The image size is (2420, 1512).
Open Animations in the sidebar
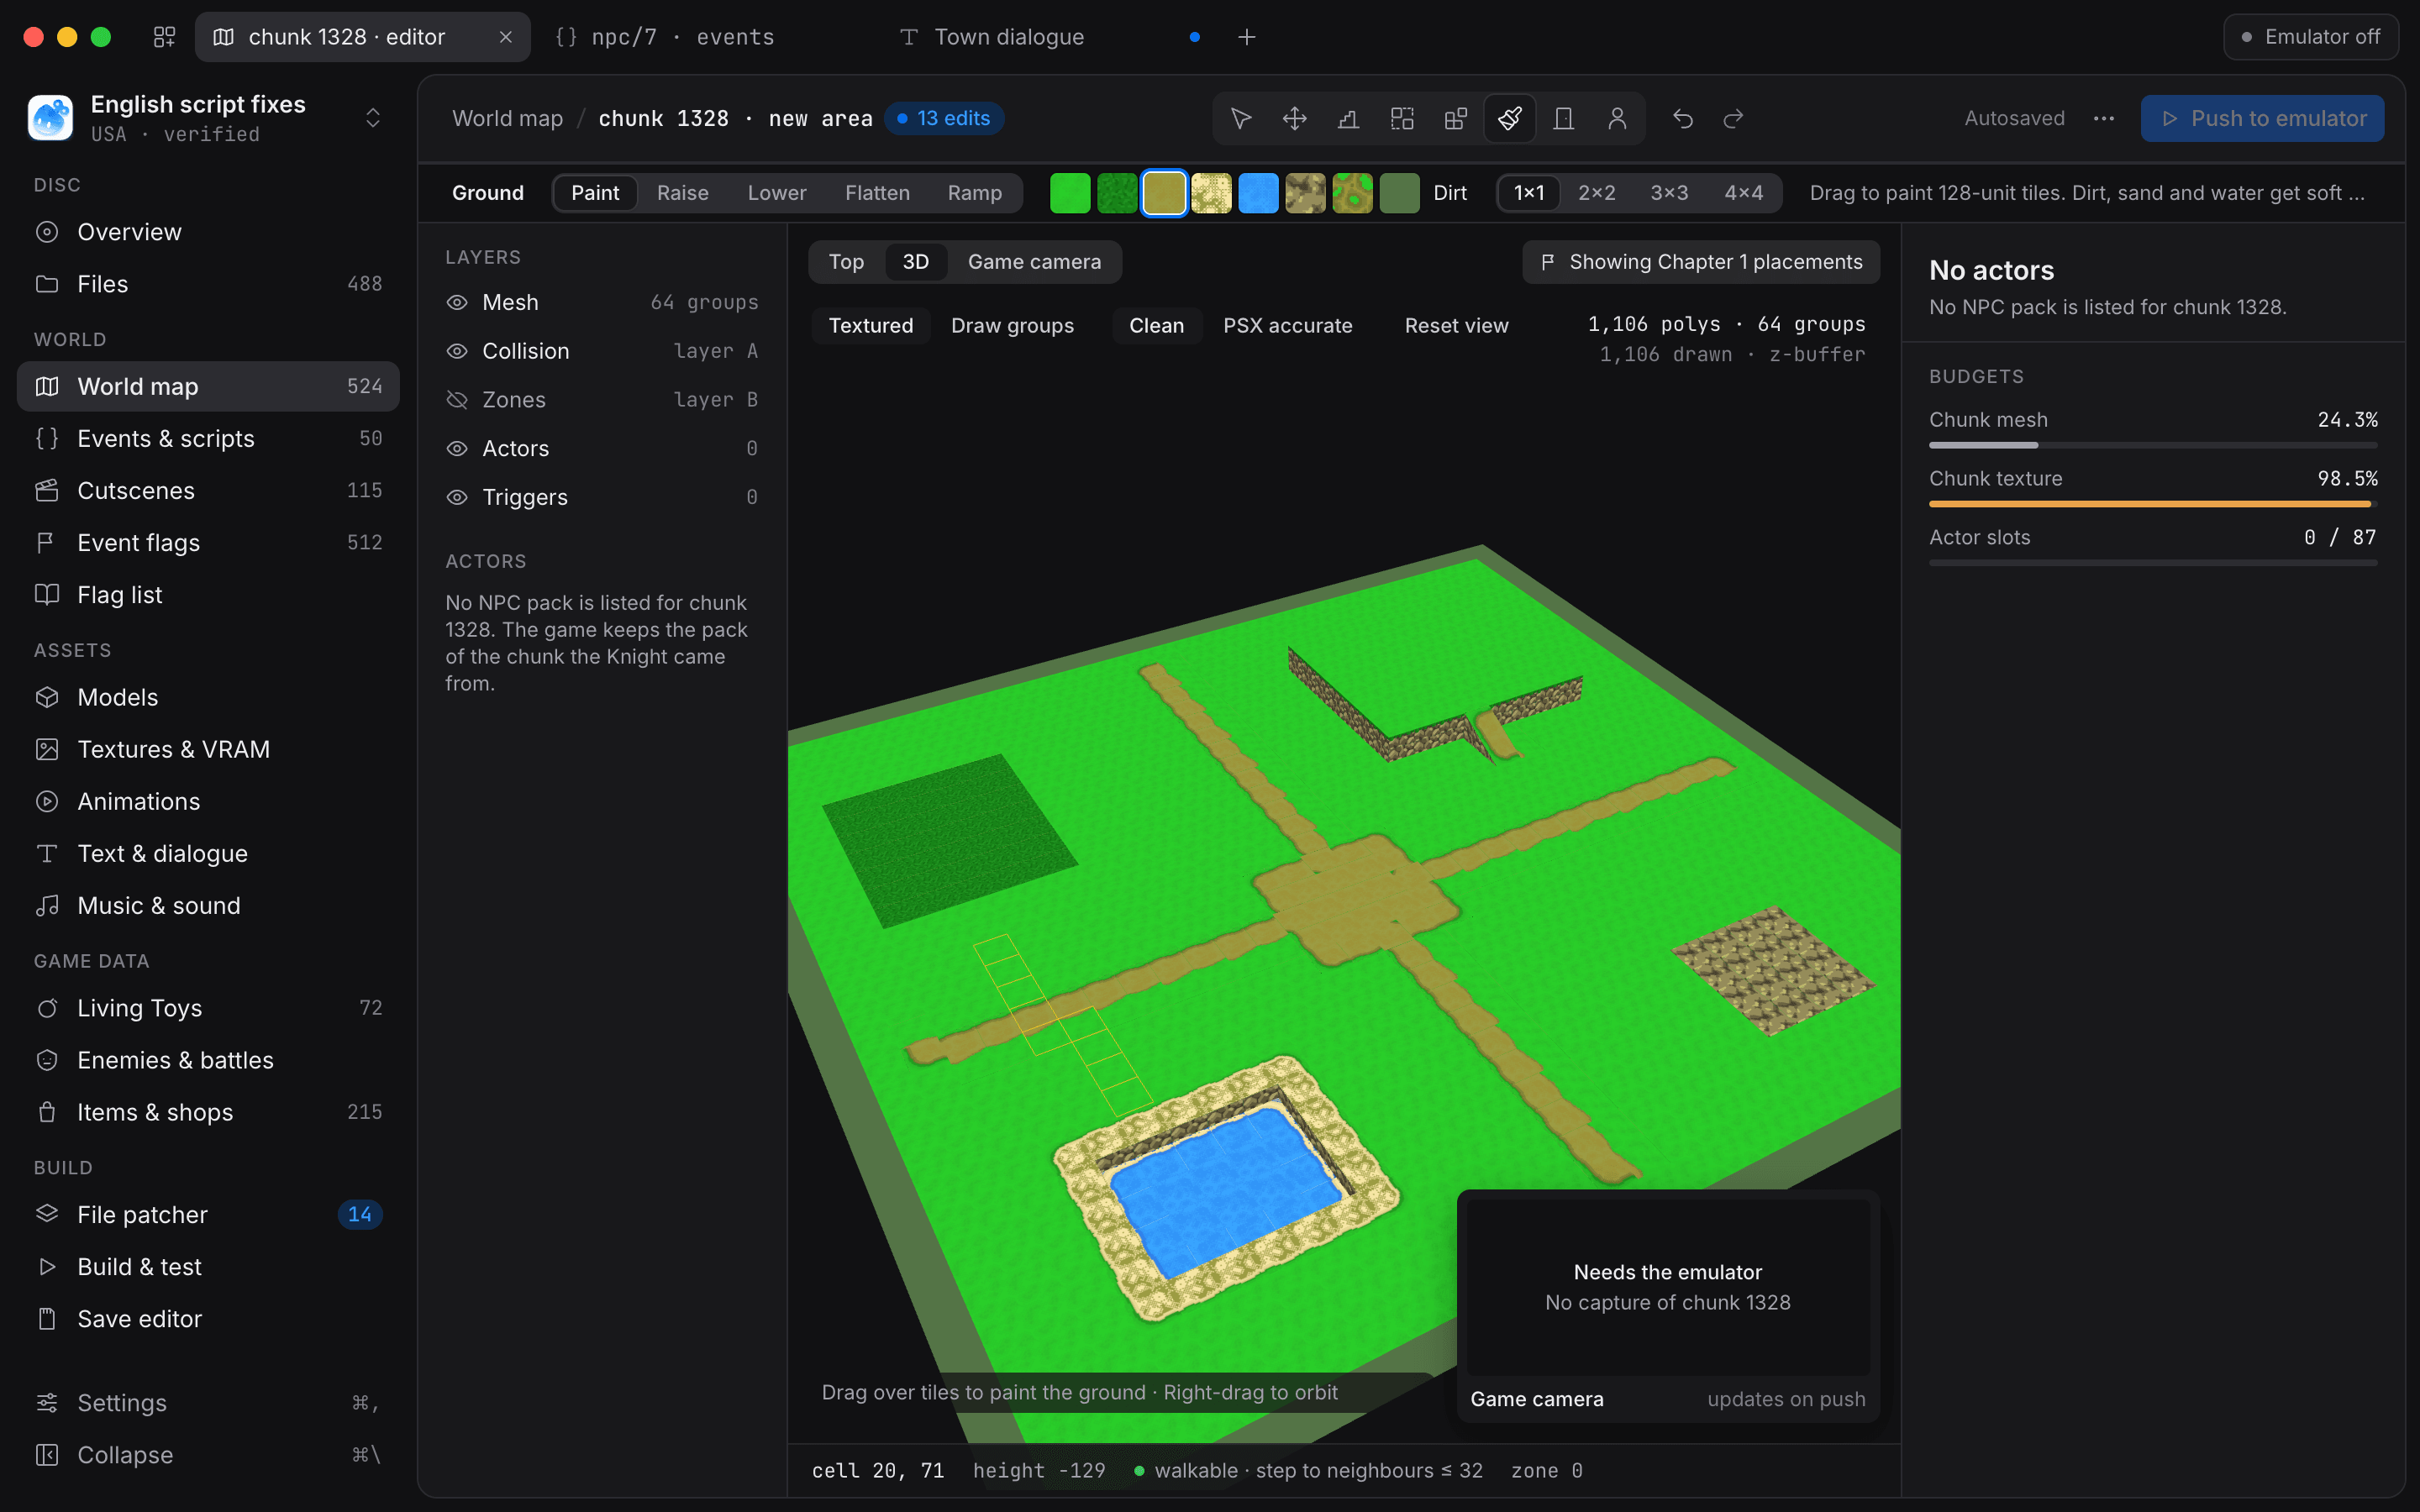[x=208, y=801]
